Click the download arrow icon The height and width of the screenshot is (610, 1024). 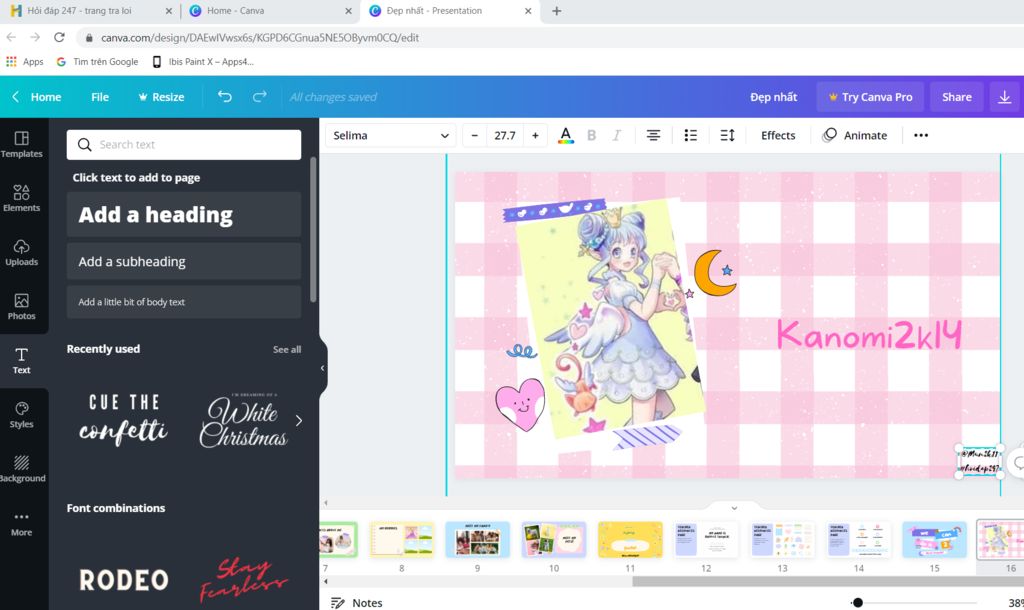tap(1004, 97)
